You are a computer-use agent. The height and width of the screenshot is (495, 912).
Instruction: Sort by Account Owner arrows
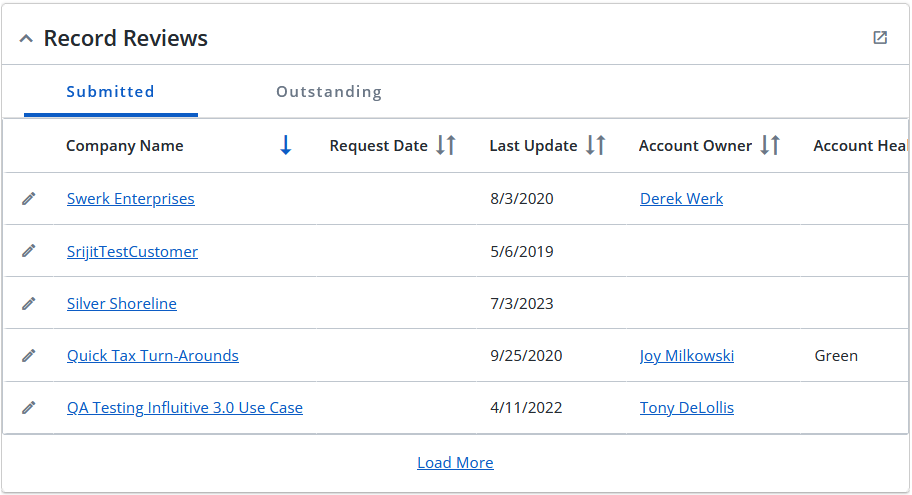click(x=770, y=145)
